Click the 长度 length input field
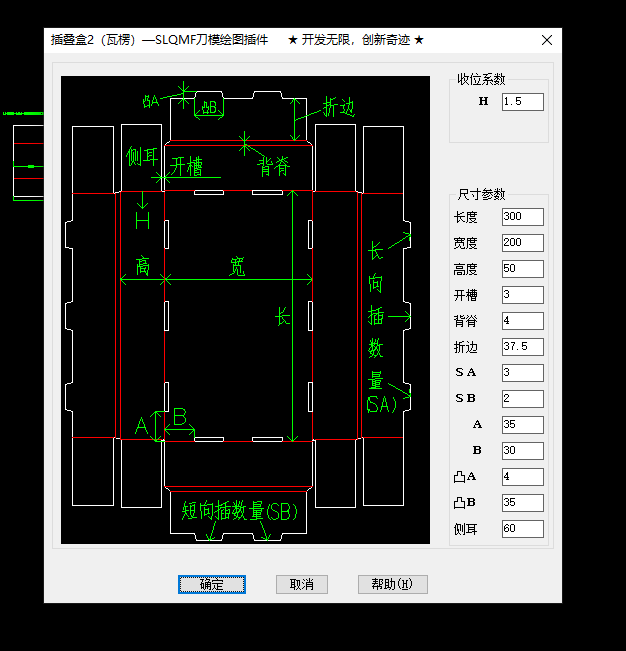The height and width of the screenshot is (651, 626). point(522,217)
